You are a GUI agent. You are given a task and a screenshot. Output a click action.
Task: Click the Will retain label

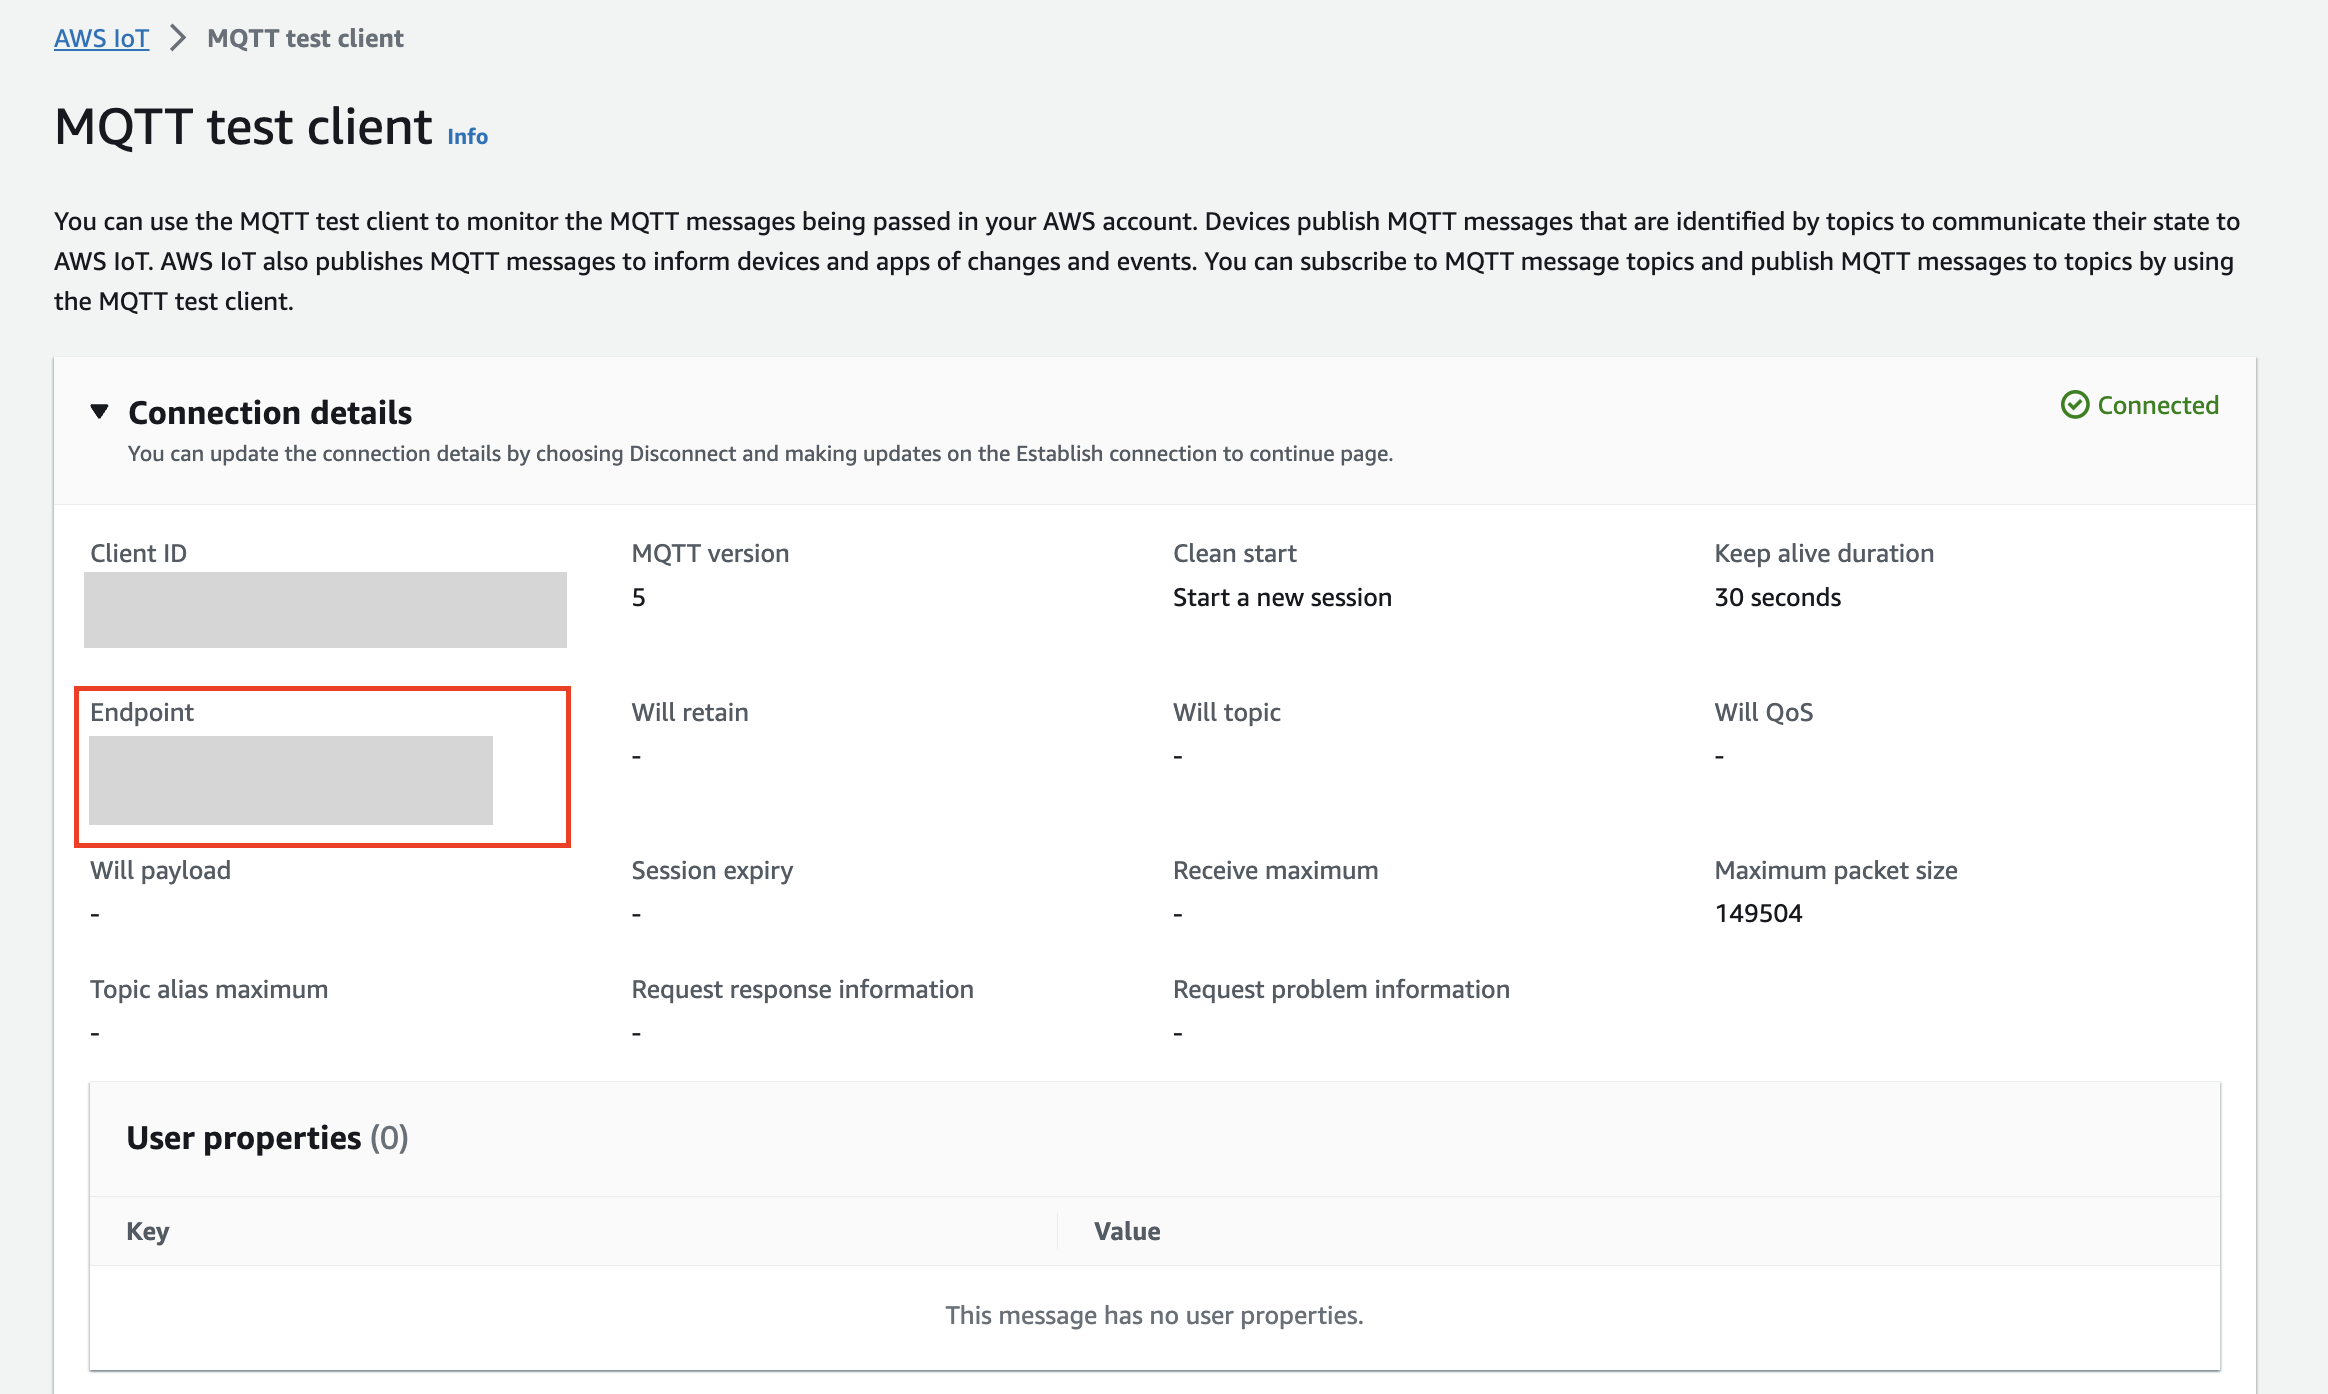coord(689,712)
